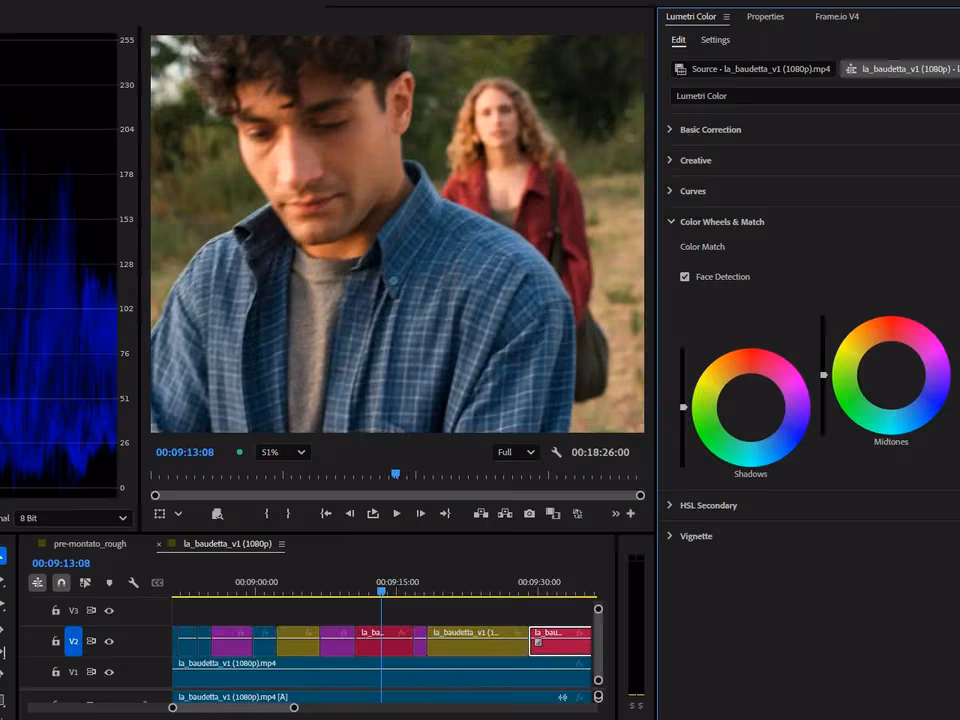The image size is (960, 720).
Task: Toggle sync lock for V1
Action: (x=91, y=672)
